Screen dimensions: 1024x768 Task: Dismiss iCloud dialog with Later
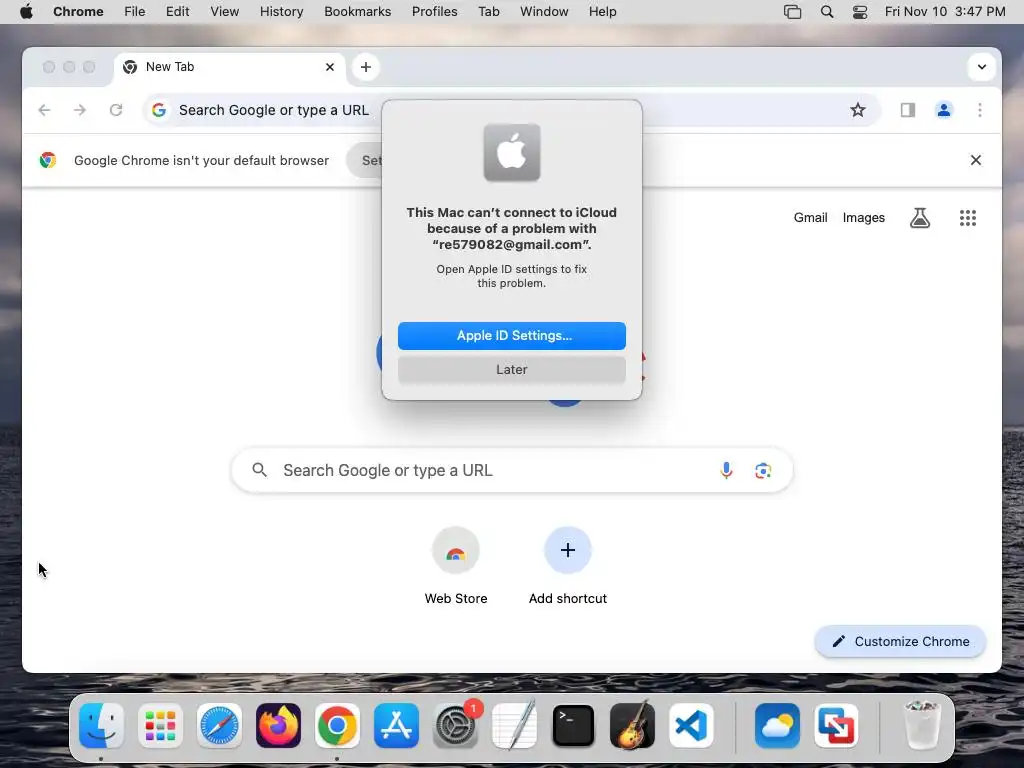(x=511, y=370)
